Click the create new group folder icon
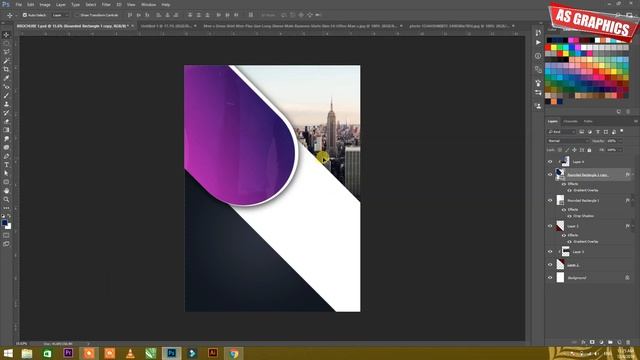The width and height of the screenshot is (640, 360). click(x=610, y=342)
